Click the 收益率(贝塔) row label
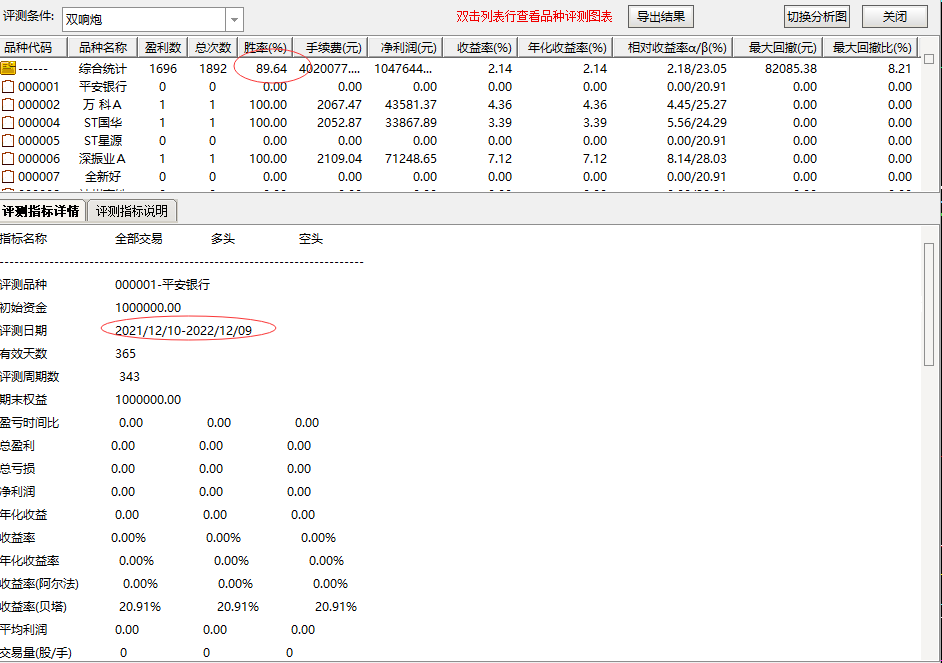This screenshot has height=663, width=942. pos(33,607)
